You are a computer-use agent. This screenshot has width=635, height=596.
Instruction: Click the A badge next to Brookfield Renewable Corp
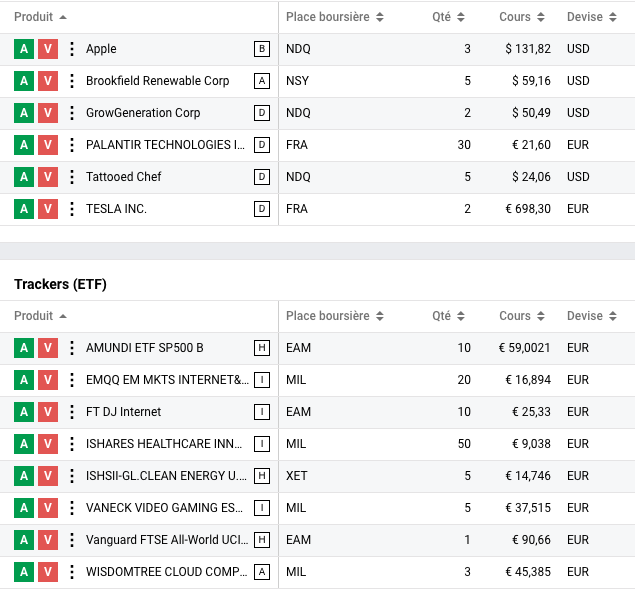(x=262, y=81)
